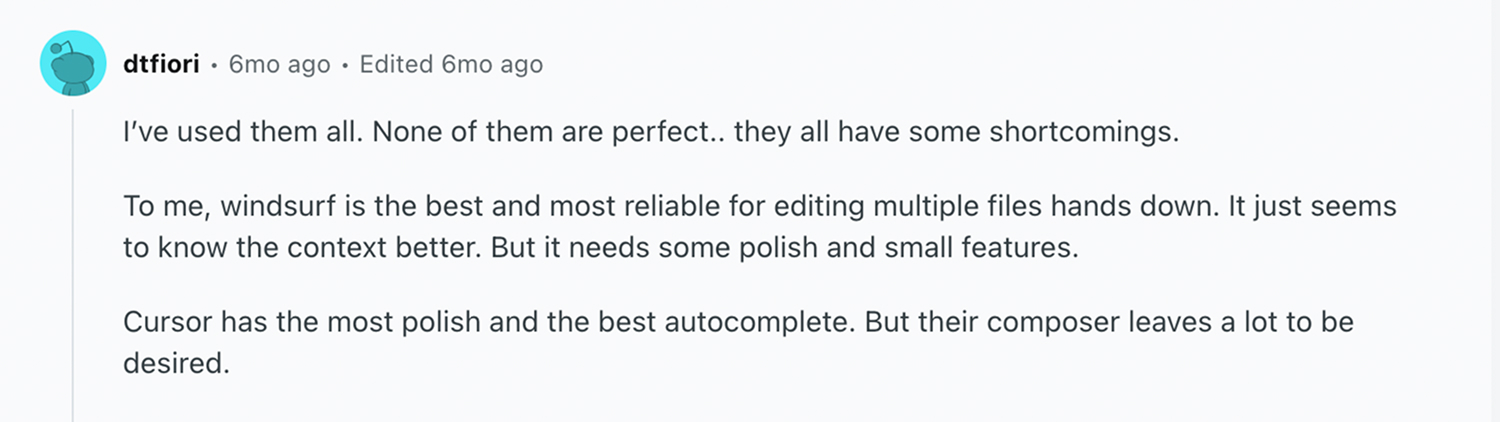Click dtfiori's Snoo avatar icon
This screenshot has height=422, width=1500.
73,64
